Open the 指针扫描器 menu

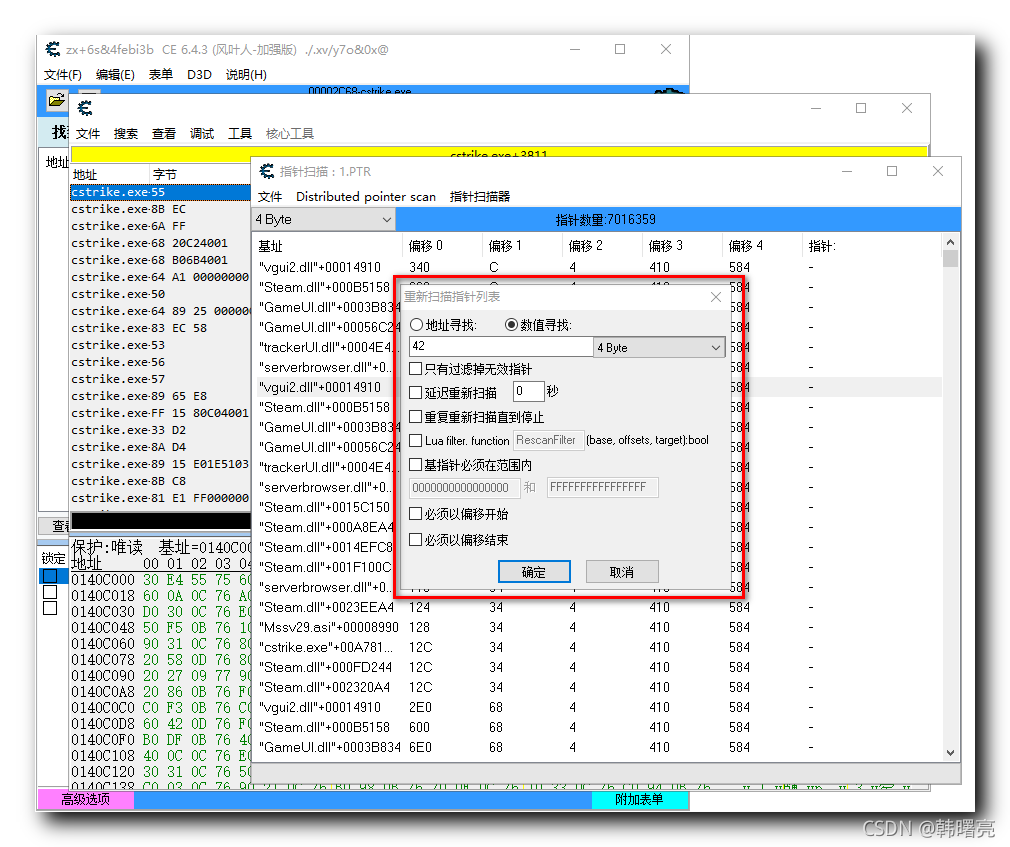point(480,196)
